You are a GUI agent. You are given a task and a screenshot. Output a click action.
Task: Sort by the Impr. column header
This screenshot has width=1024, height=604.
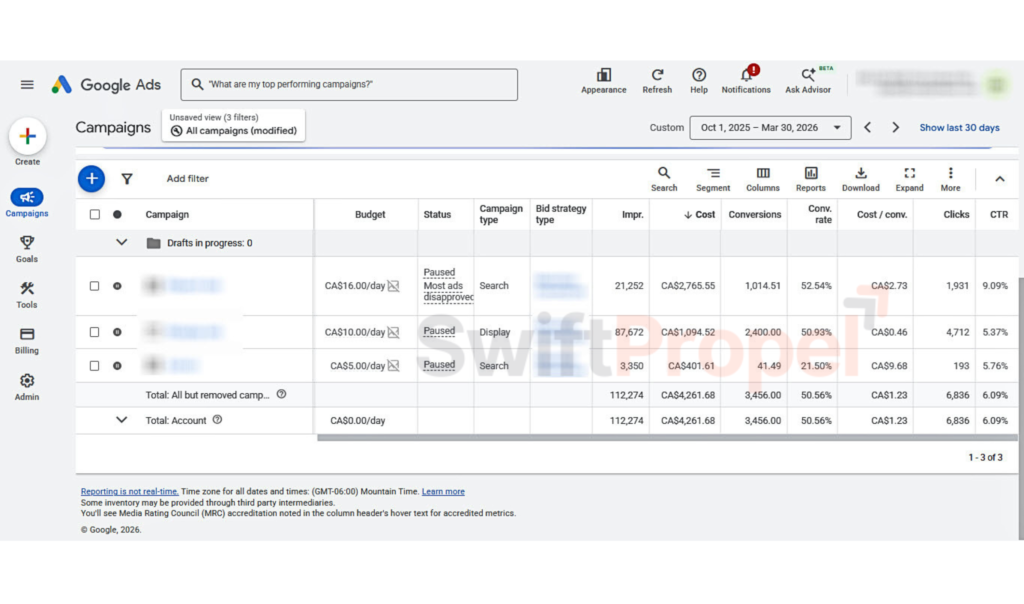point(632,214)
